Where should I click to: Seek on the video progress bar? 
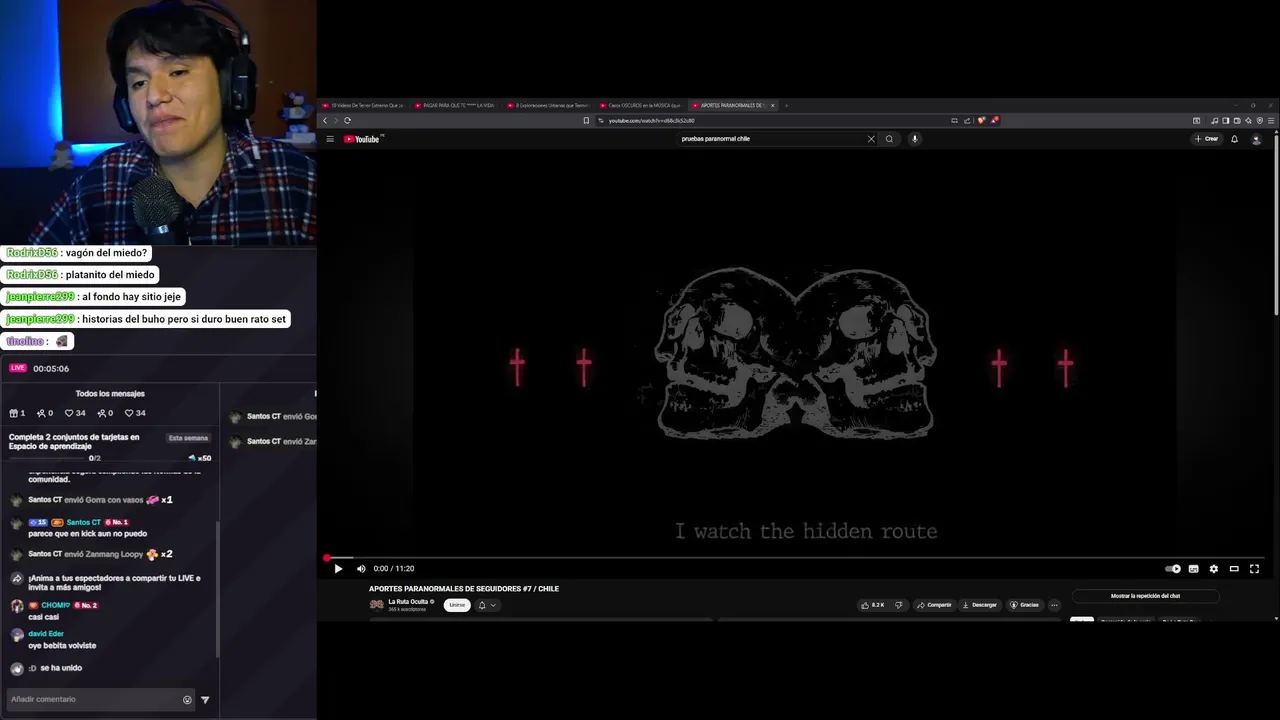(x=796, y=558)
